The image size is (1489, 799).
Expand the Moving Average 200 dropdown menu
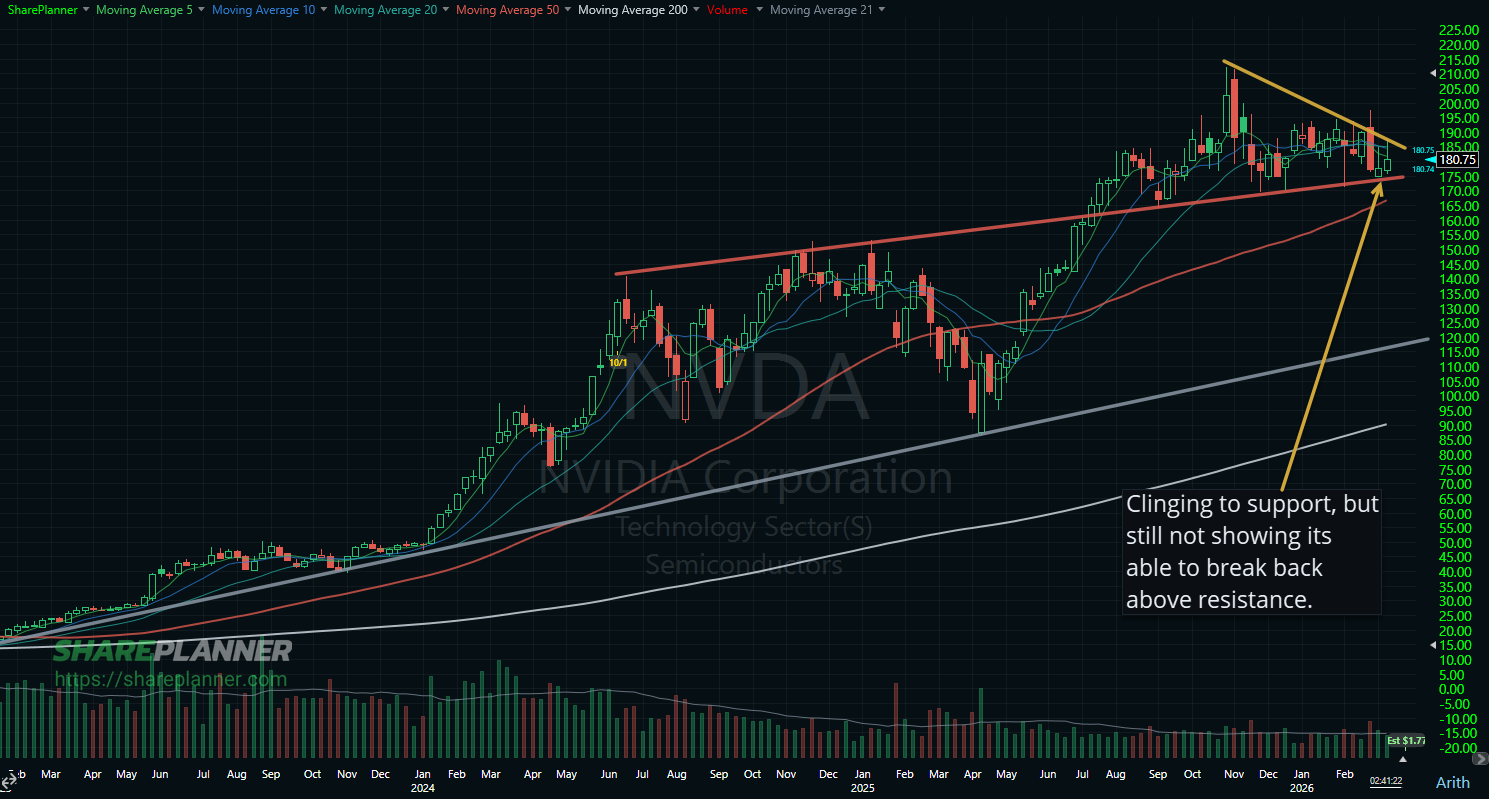click(695, 10)
